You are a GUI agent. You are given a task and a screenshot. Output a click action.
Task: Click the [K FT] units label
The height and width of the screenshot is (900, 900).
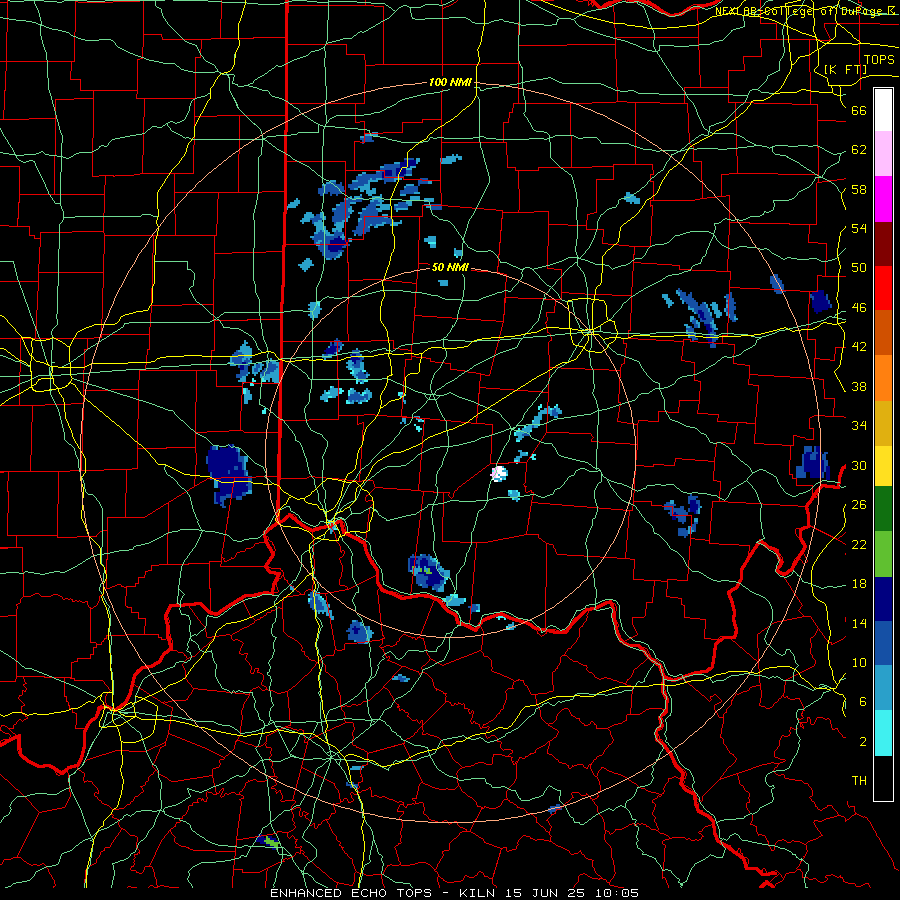[x=845, y=69]
